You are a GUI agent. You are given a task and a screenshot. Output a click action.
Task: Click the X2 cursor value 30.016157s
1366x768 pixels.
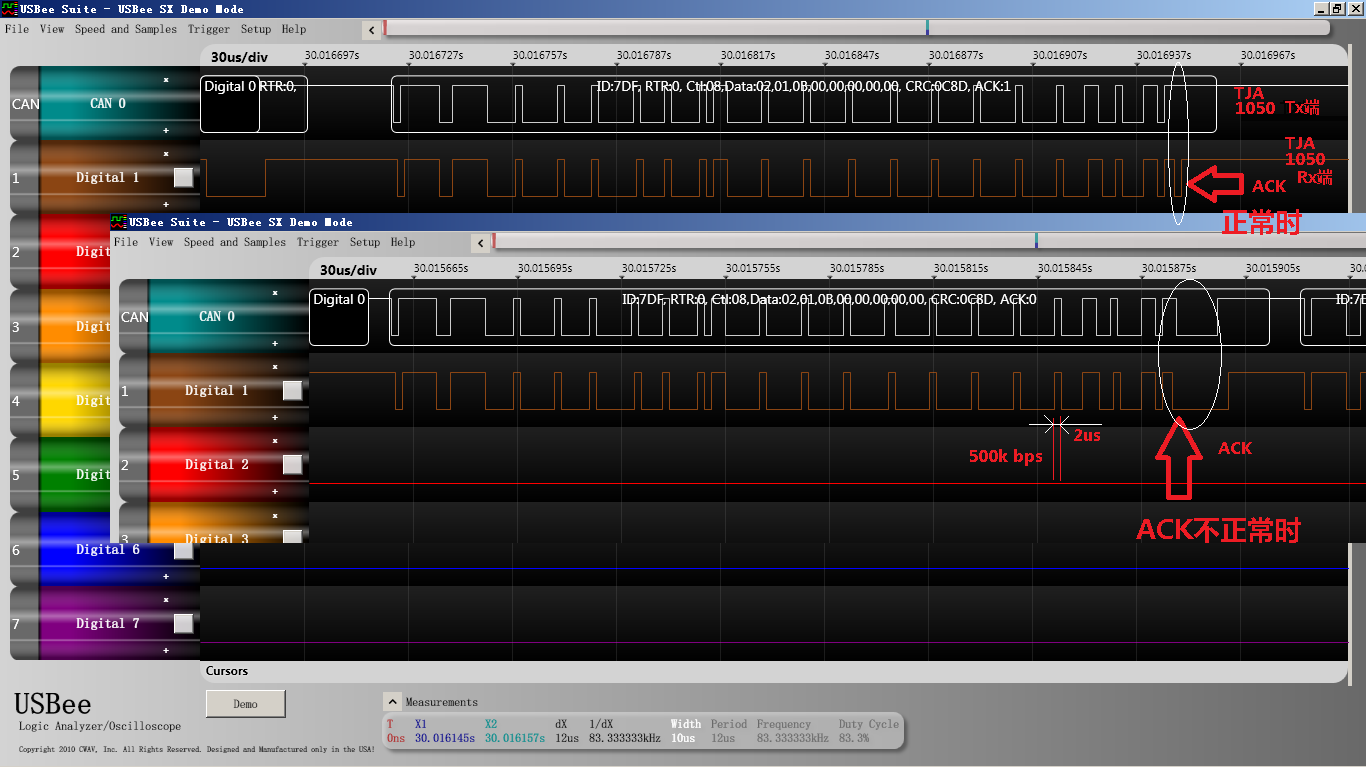tap(514, 738)
